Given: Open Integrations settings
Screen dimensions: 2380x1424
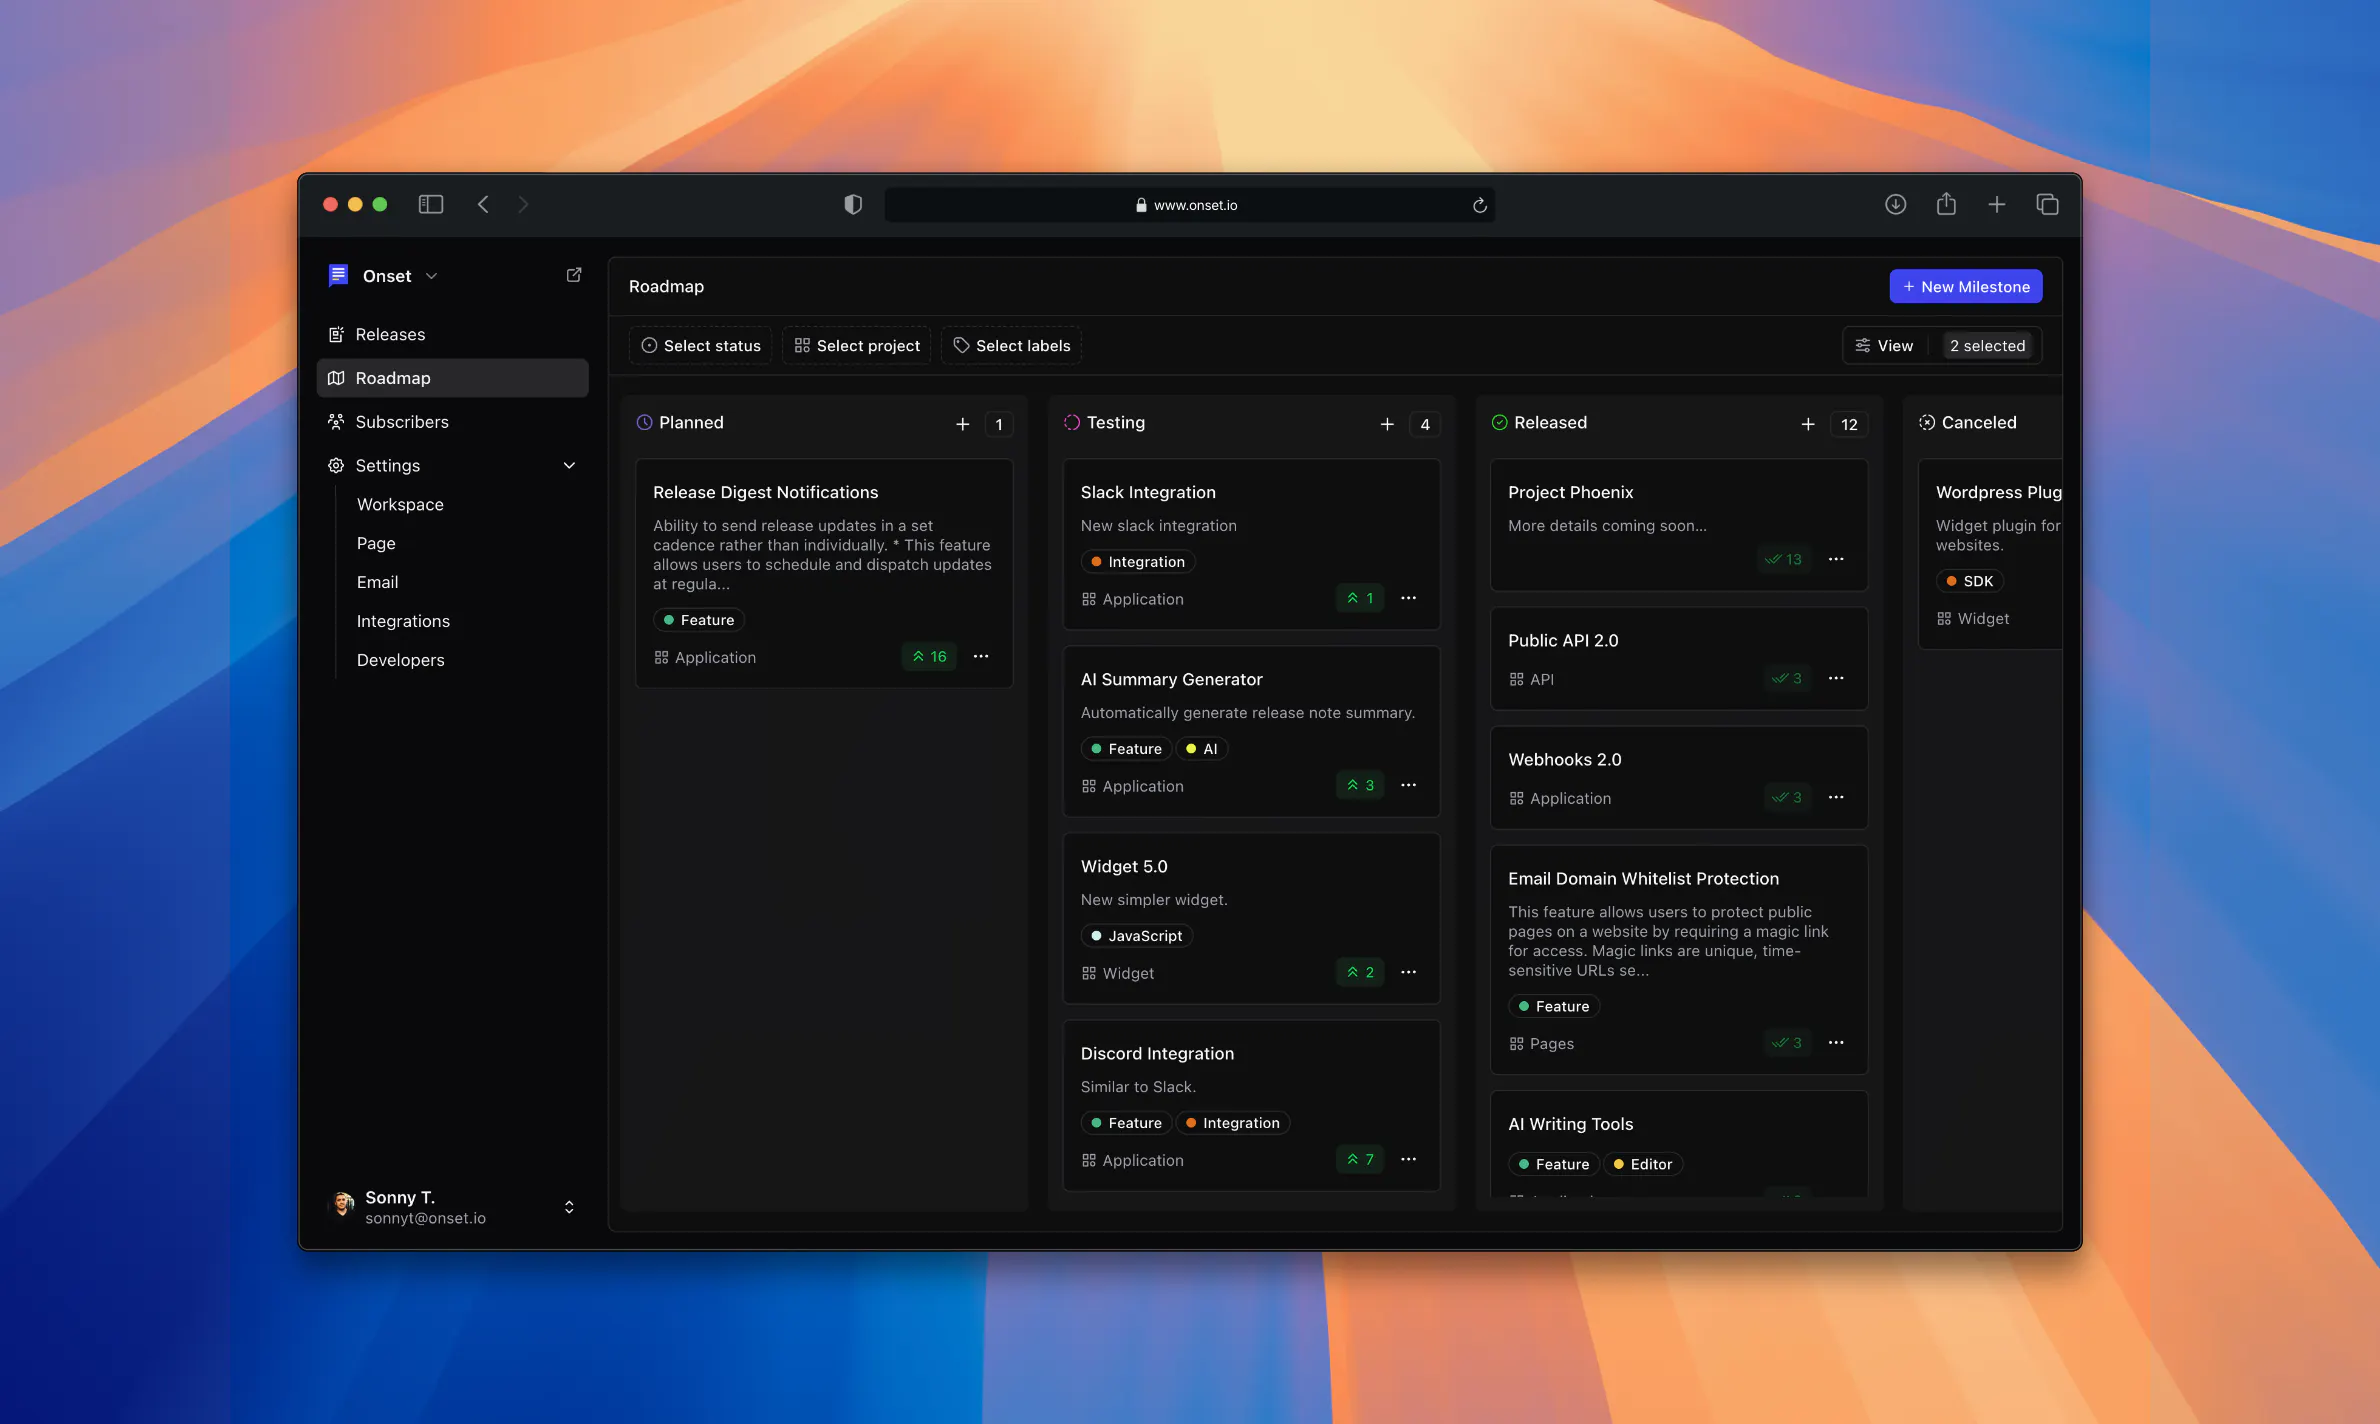Looking at the screenshot, I should (x=403, y=621).
